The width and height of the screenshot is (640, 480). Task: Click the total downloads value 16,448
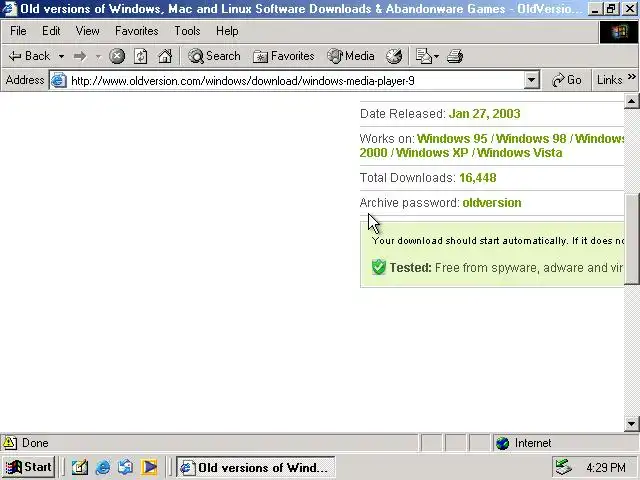[478, 178]
